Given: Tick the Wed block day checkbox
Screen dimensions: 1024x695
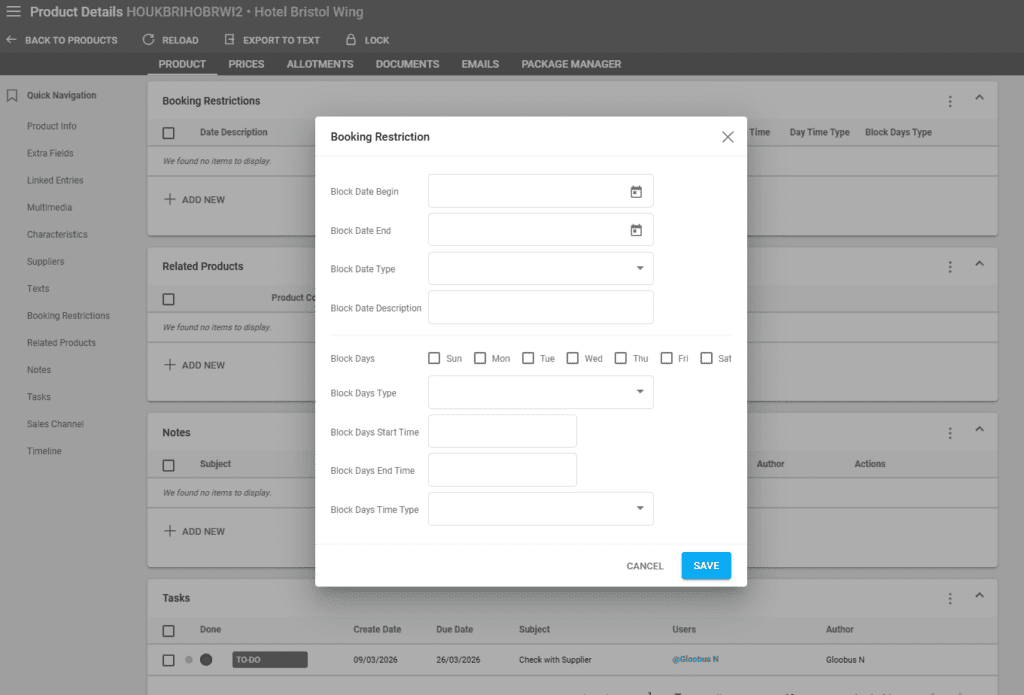Looking at the screenshot, I should coord(573,358).
